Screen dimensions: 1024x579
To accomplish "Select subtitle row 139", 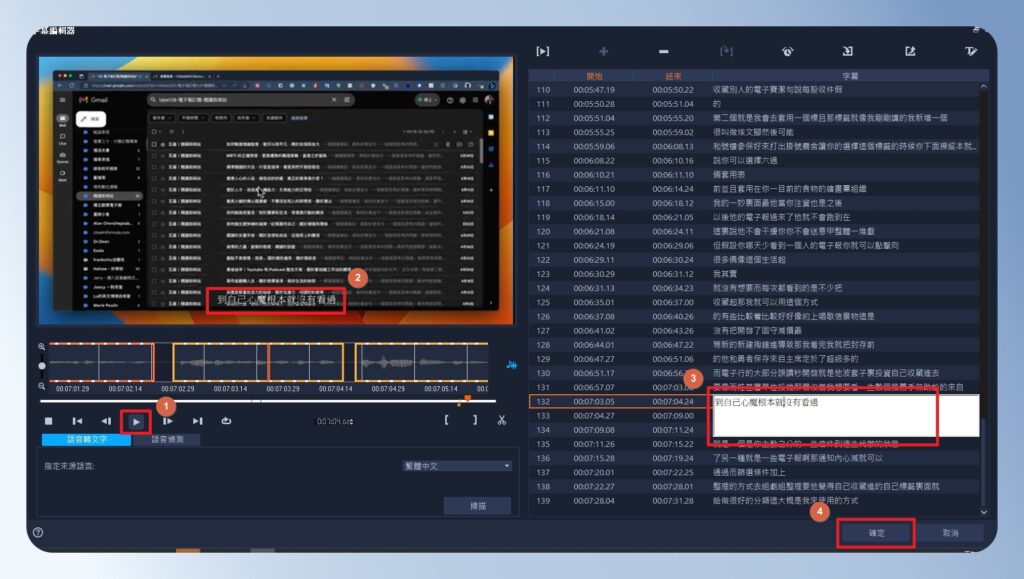I will pyautogui.click(x=754, y=501).
